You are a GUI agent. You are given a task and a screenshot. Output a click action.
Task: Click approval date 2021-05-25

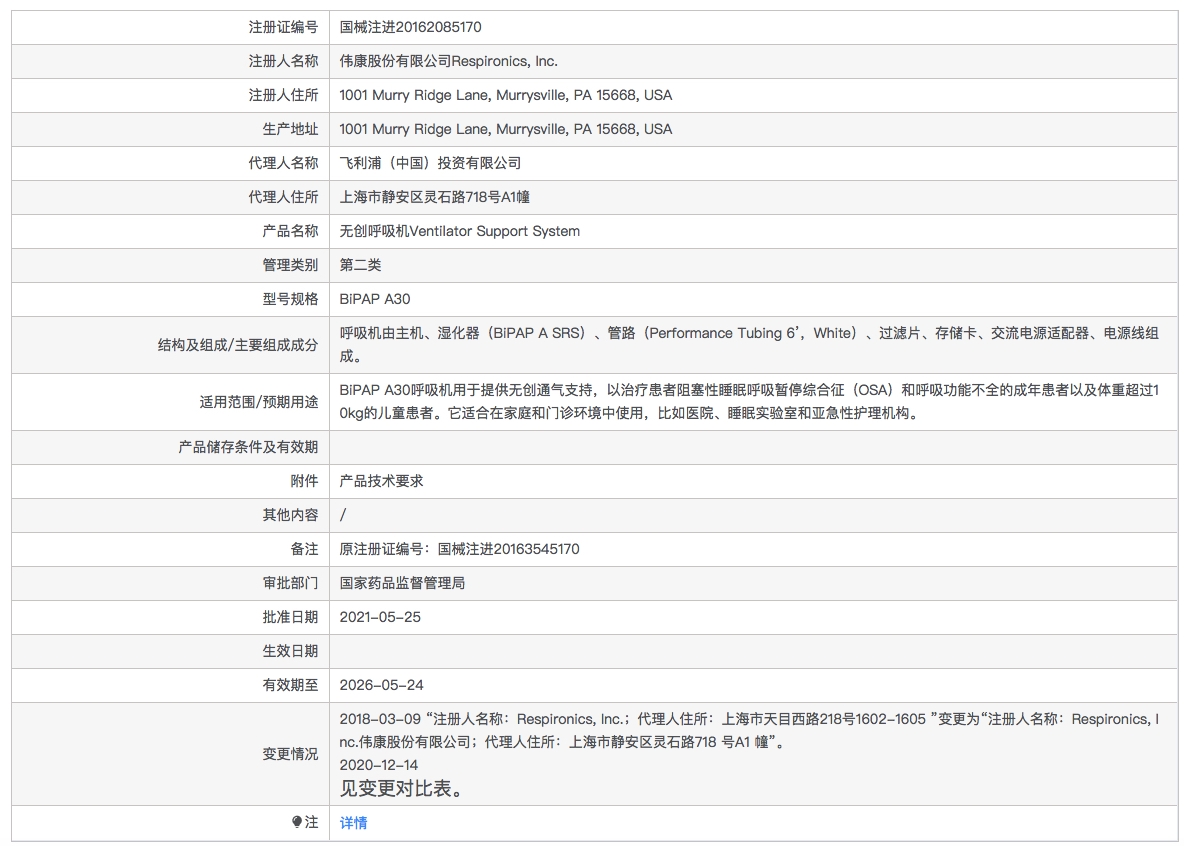pyautogui.click(x=380, y=617)
